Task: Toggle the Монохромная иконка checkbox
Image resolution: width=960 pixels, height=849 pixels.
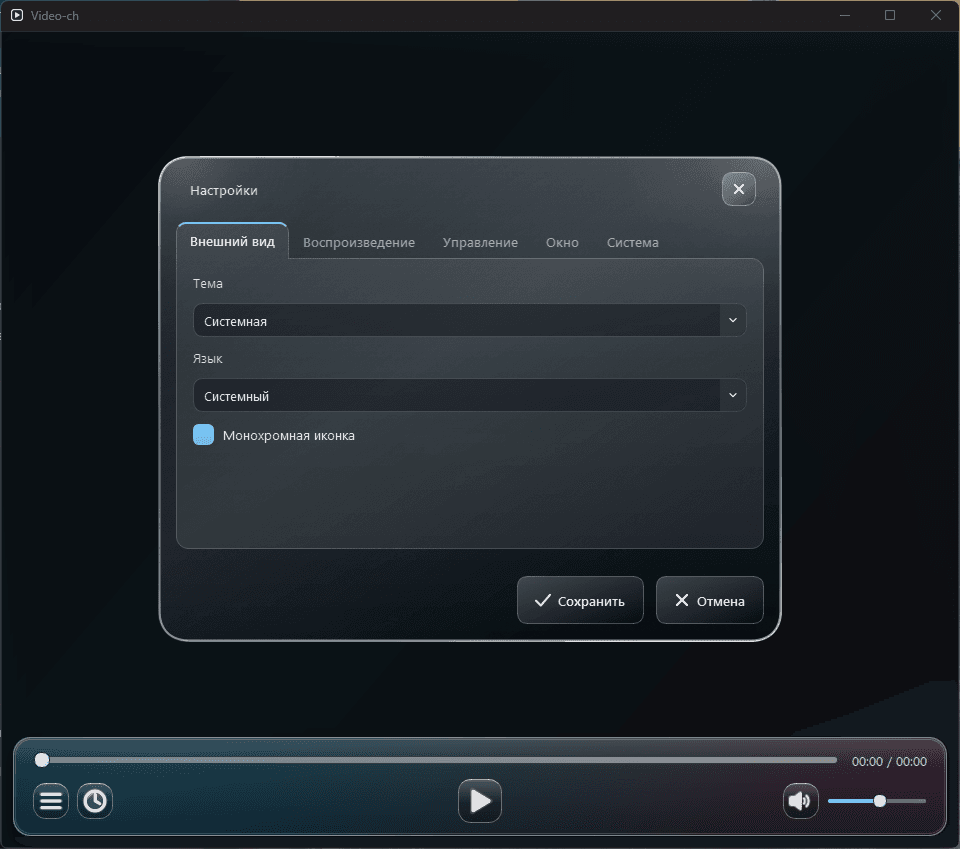Action: click(203, 435)
